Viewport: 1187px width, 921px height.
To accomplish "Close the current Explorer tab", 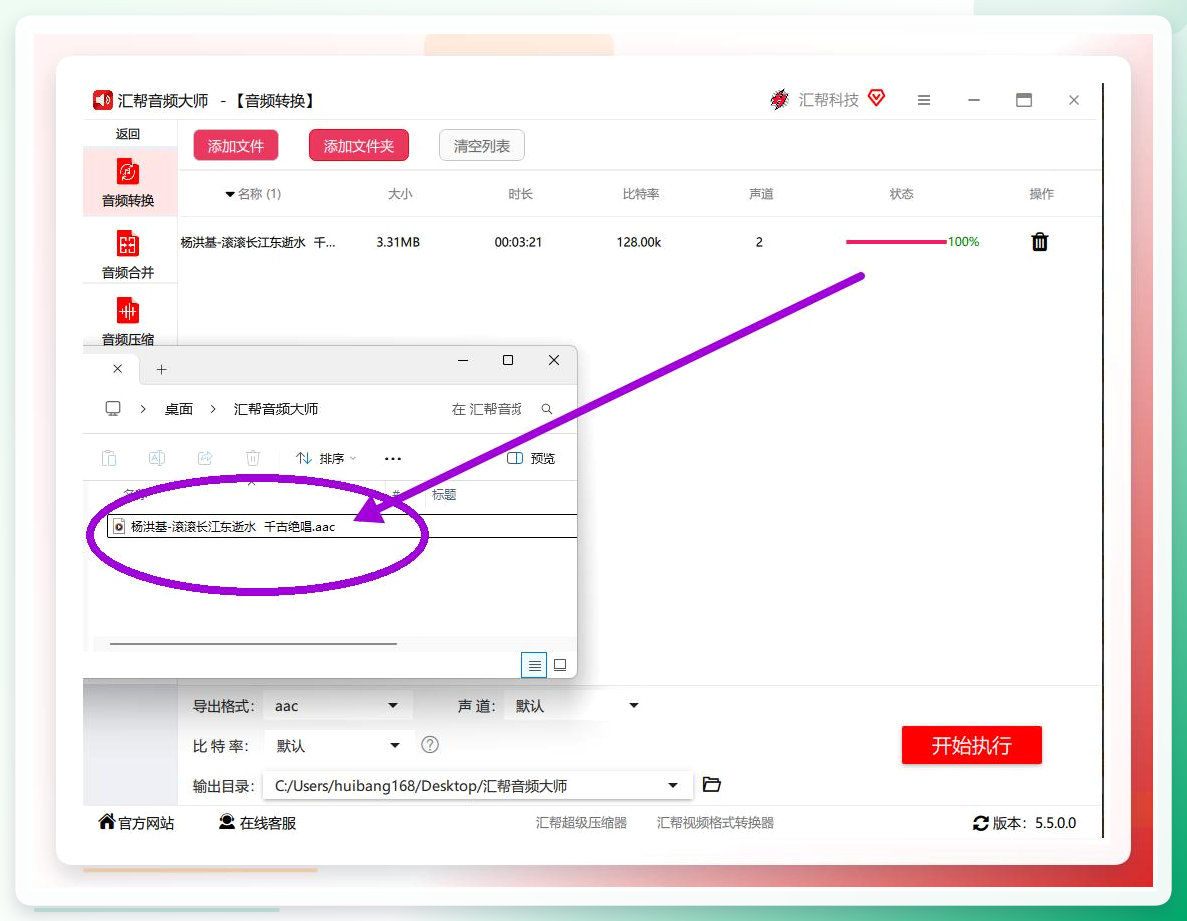I will point(117,369).
